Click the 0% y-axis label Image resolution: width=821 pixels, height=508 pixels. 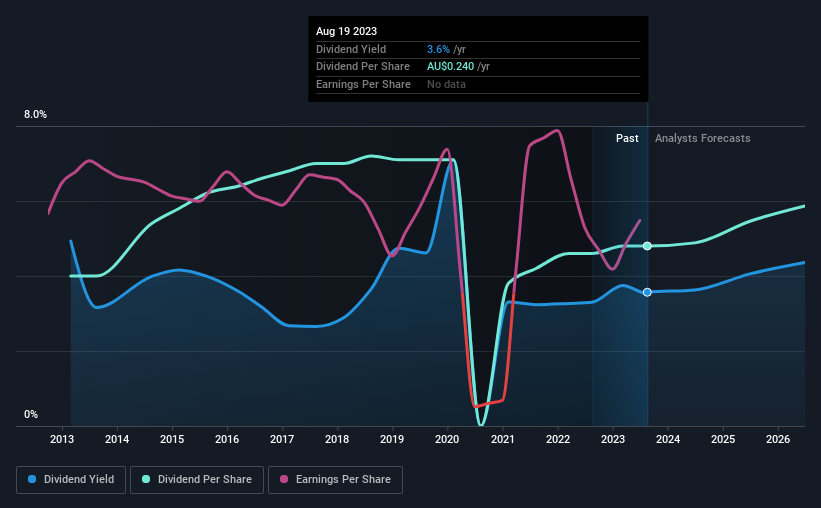click(x=31, y=414)
